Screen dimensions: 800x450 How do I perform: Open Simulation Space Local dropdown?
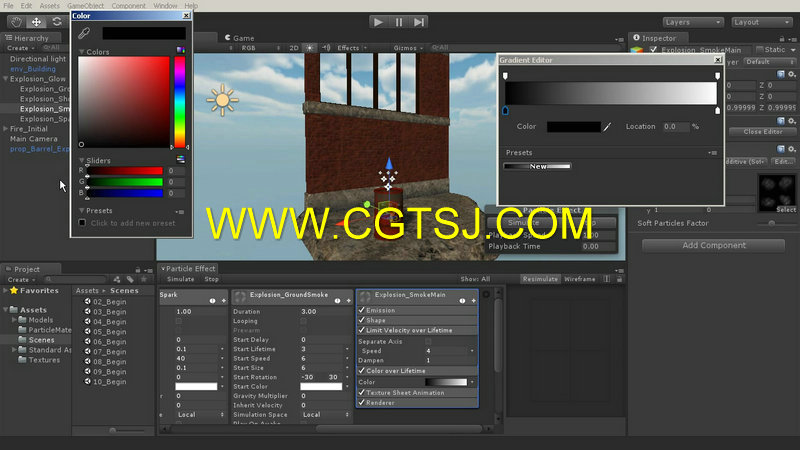pyautogui.click(x=325, y=415)
